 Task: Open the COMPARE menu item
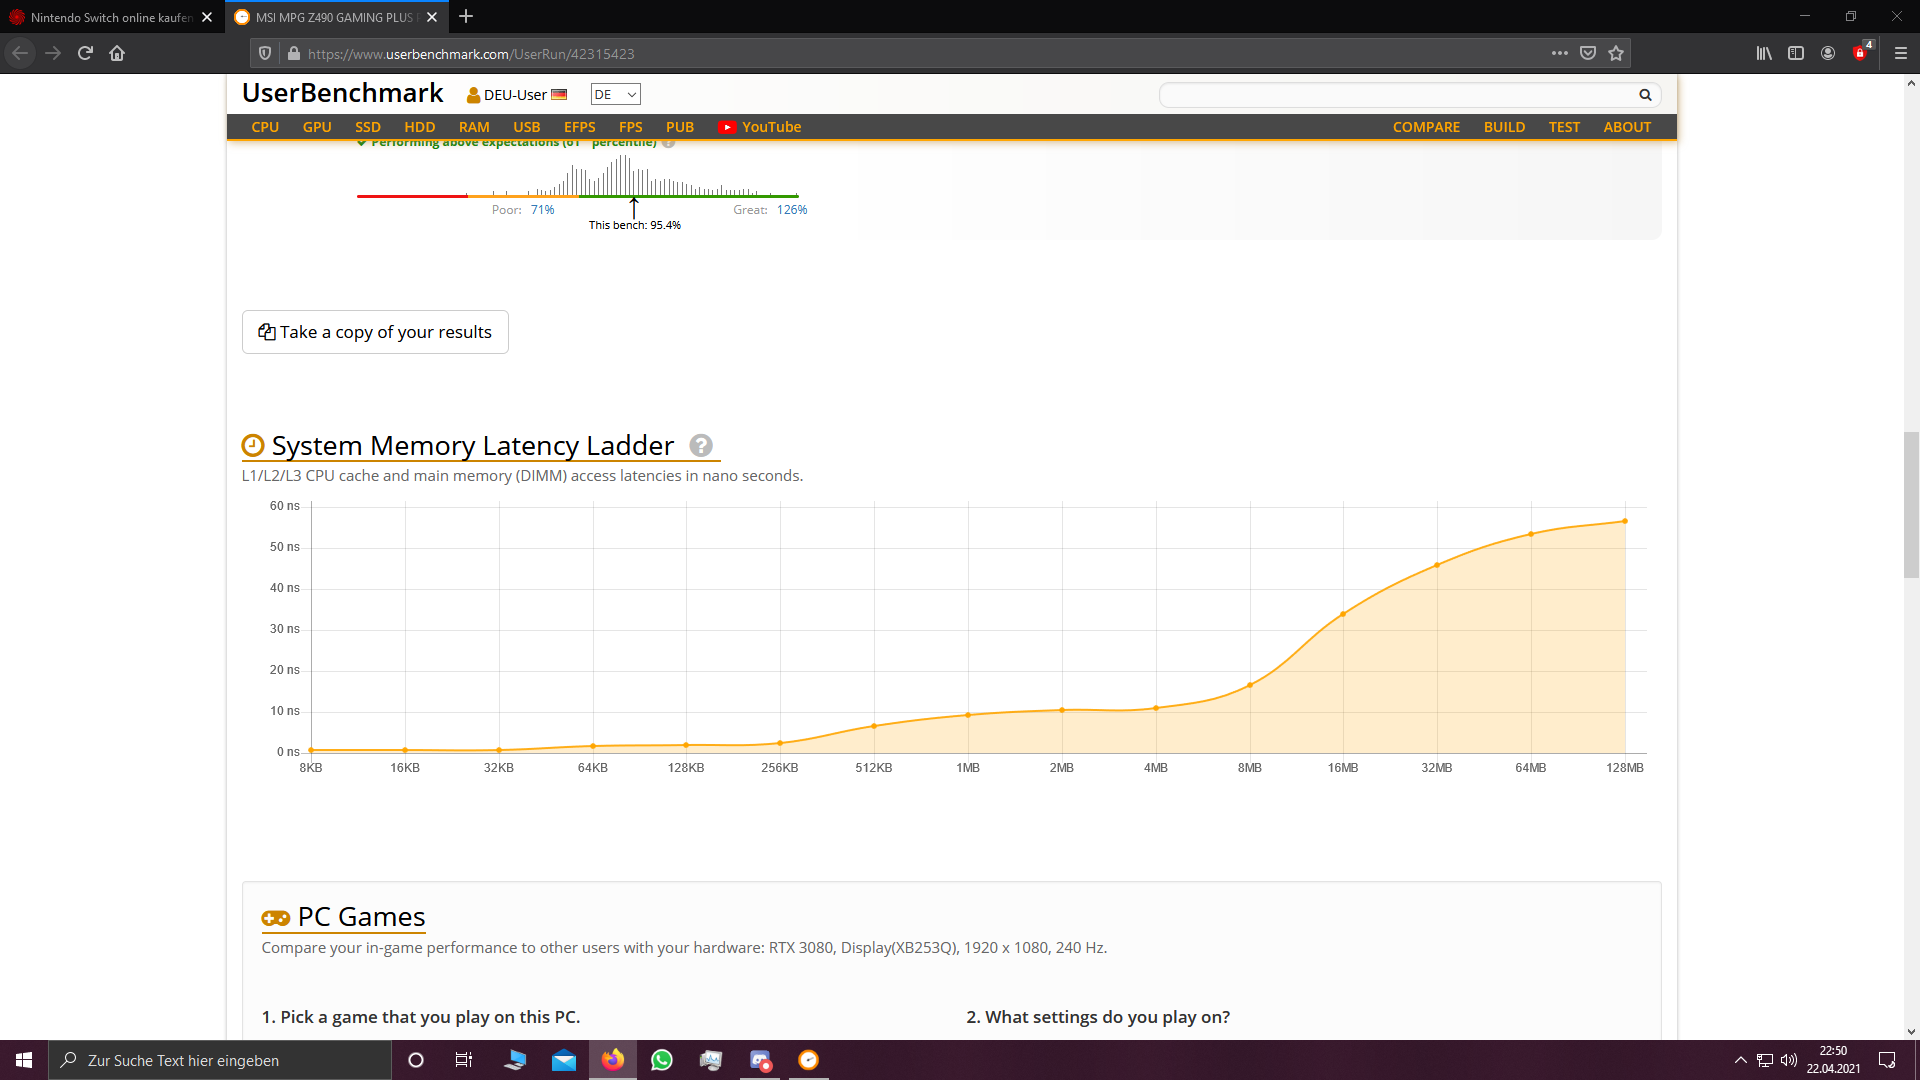click(x=1426, y=127)
